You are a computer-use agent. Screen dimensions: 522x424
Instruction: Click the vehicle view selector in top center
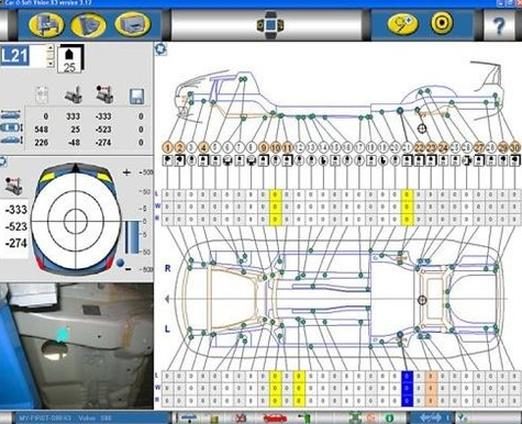[270, 25]
